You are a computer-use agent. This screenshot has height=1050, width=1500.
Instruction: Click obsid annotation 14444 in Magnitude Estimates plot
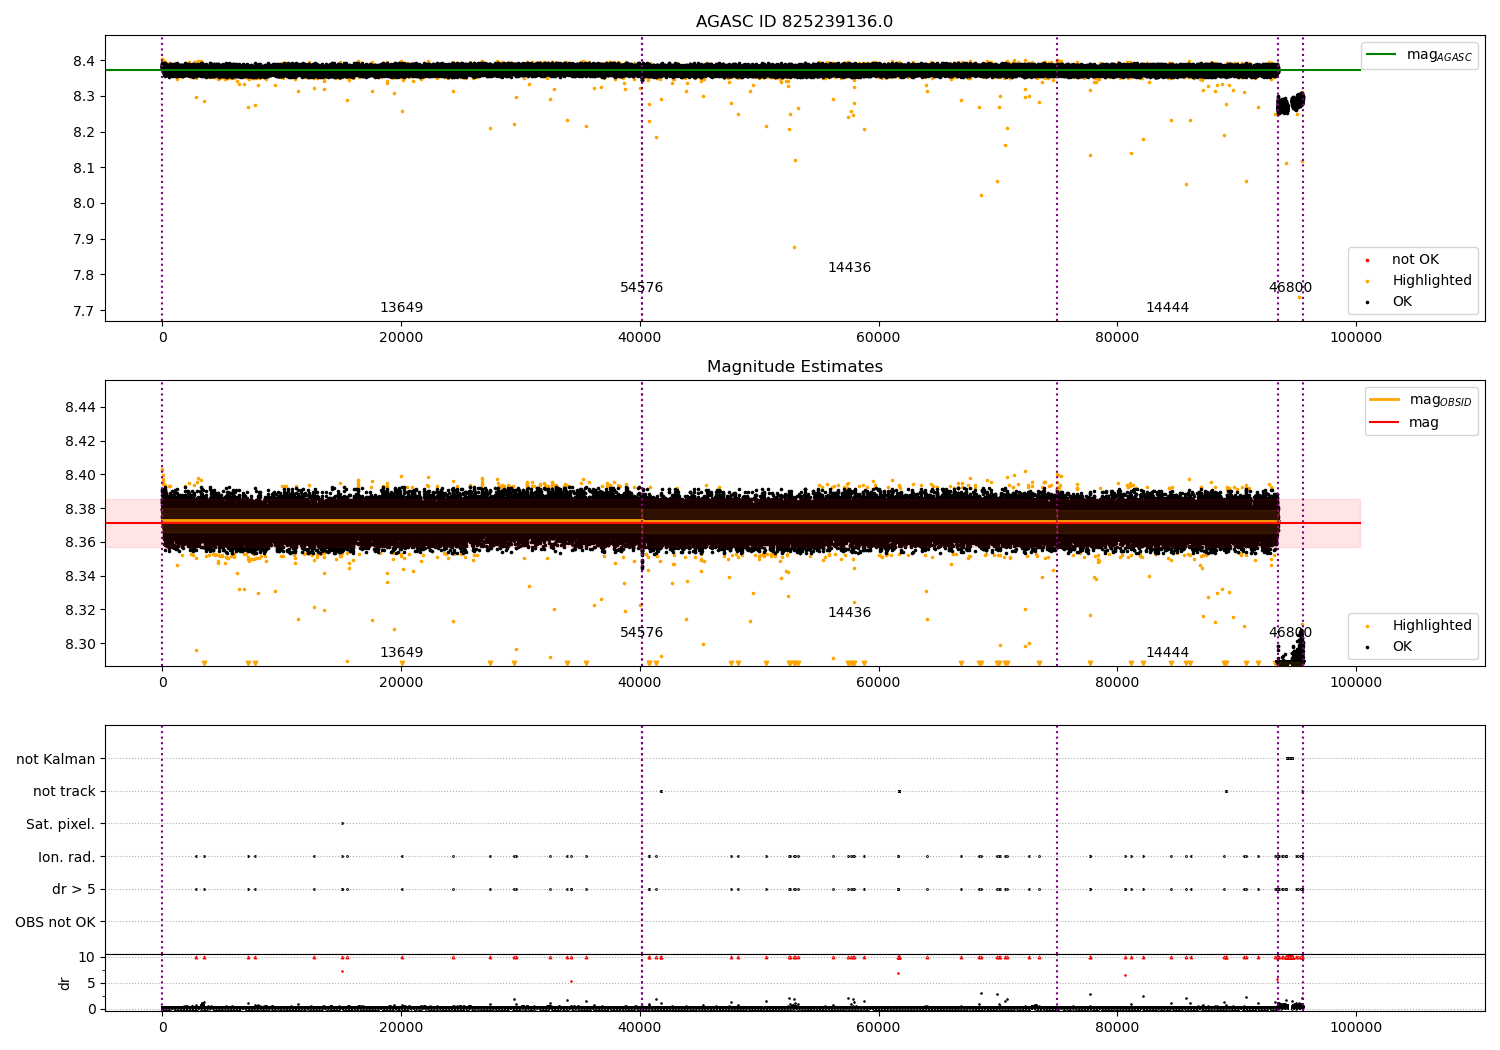pyautogui.click(x=1167, y=653)
